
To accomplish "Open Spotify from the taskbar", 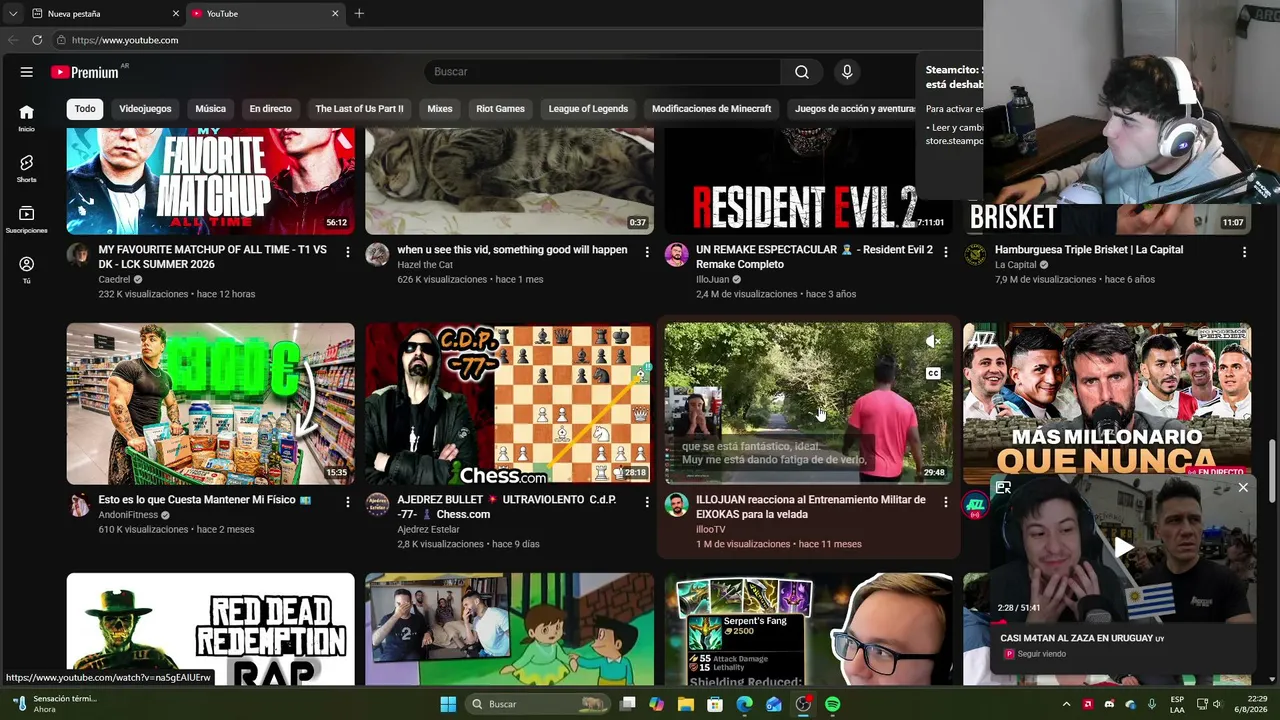I will point(832,704).
